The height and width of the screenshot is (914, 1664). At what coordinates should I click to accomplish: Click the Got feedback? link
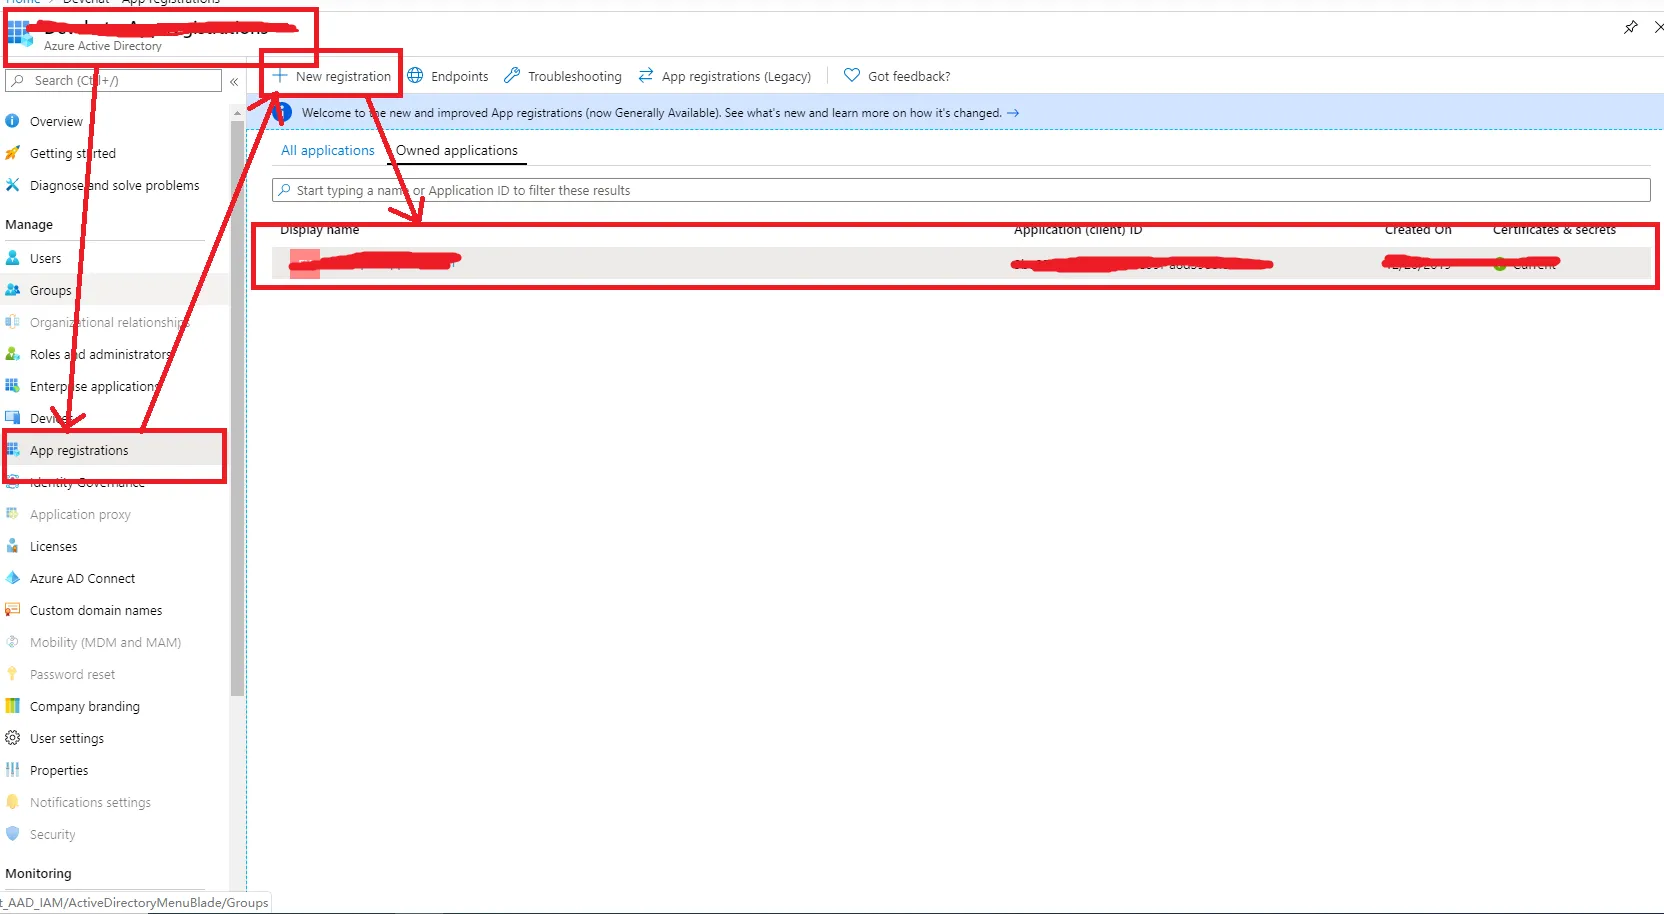(897, 76)
